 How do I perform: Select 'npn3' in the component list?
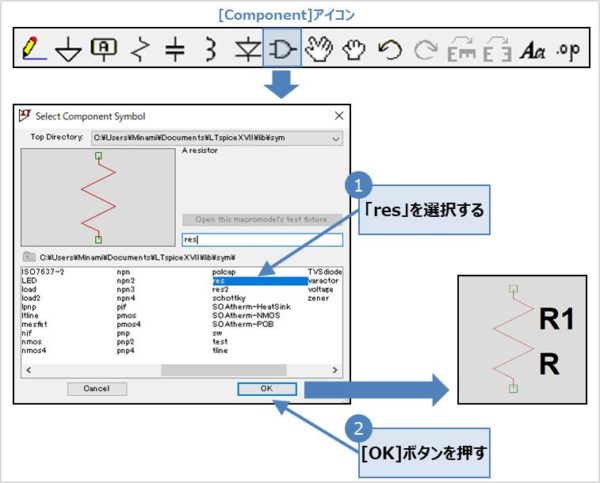point(126,290)
